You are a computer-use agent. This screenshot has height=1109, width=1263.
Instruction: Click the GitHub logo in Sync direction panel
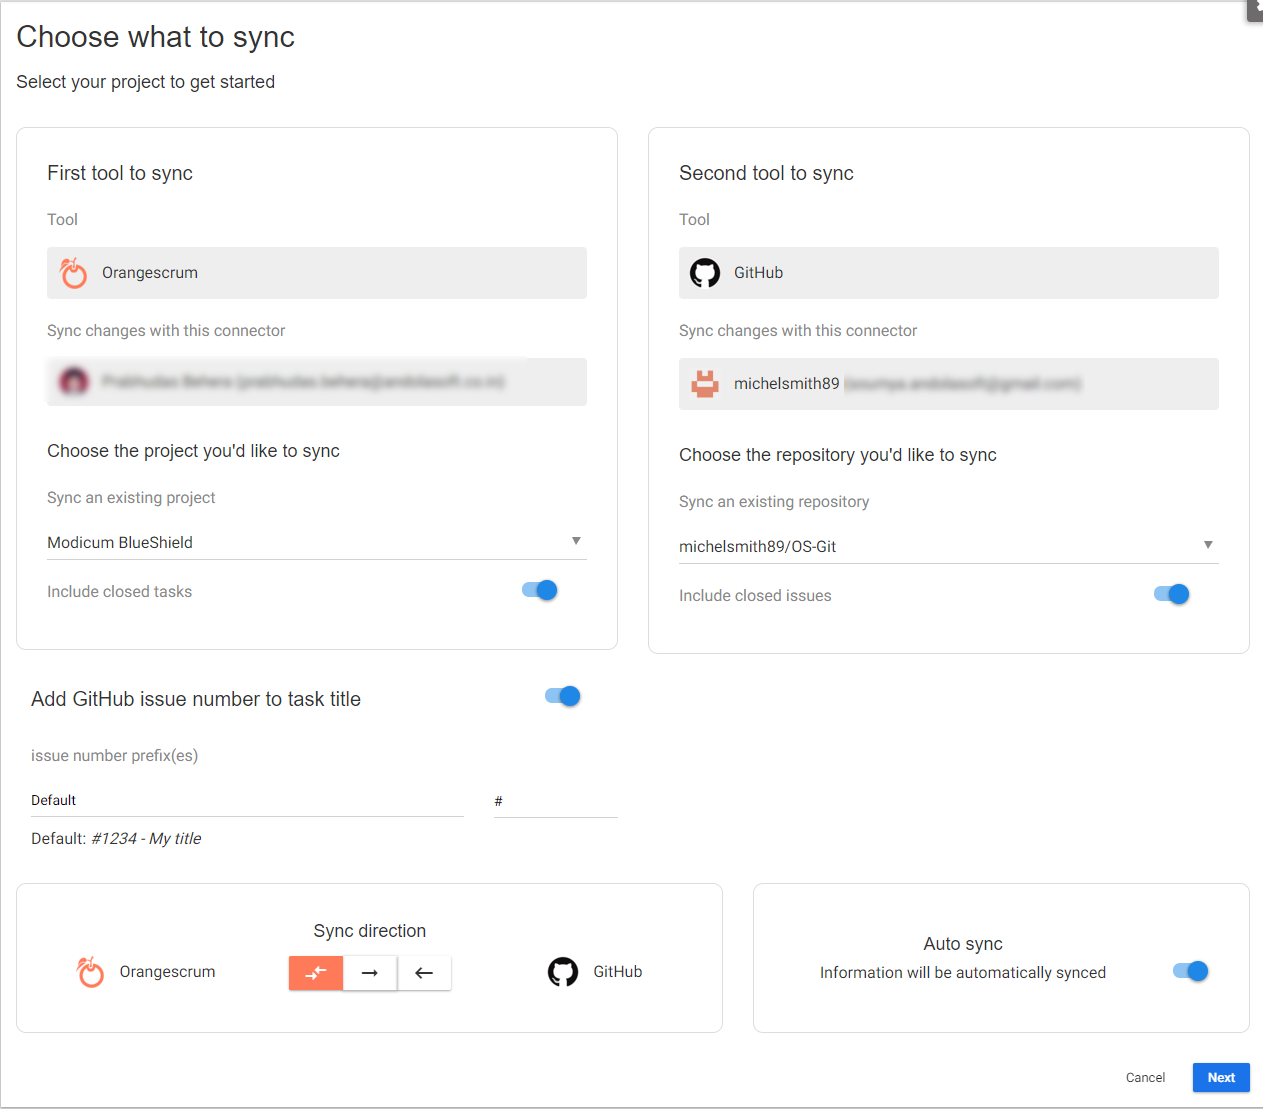click(x=563, y=972)
